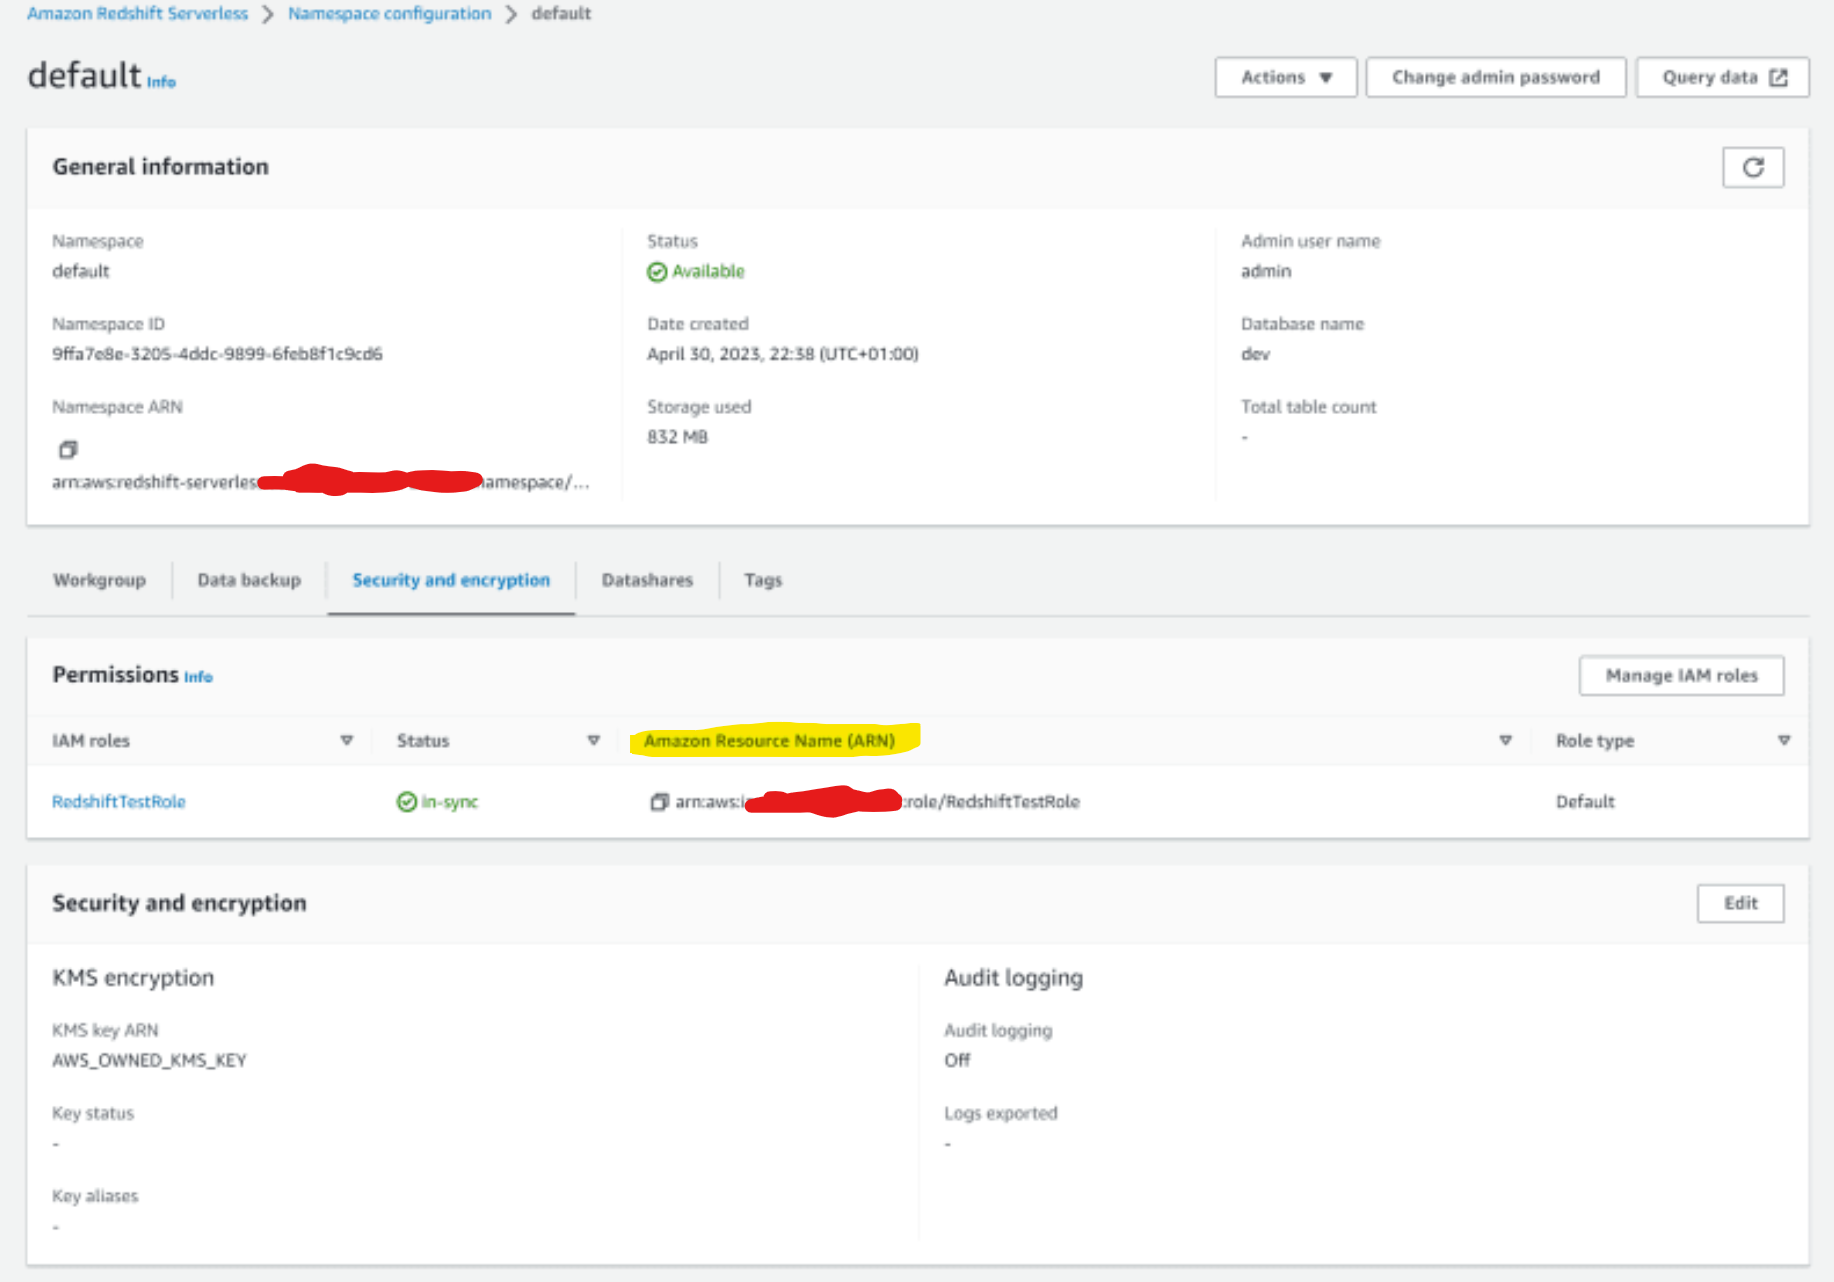Click the database name value dev
The height and width of the screenshot is (1282, 1834).
pyautogui.click(x=1255, y=354)
